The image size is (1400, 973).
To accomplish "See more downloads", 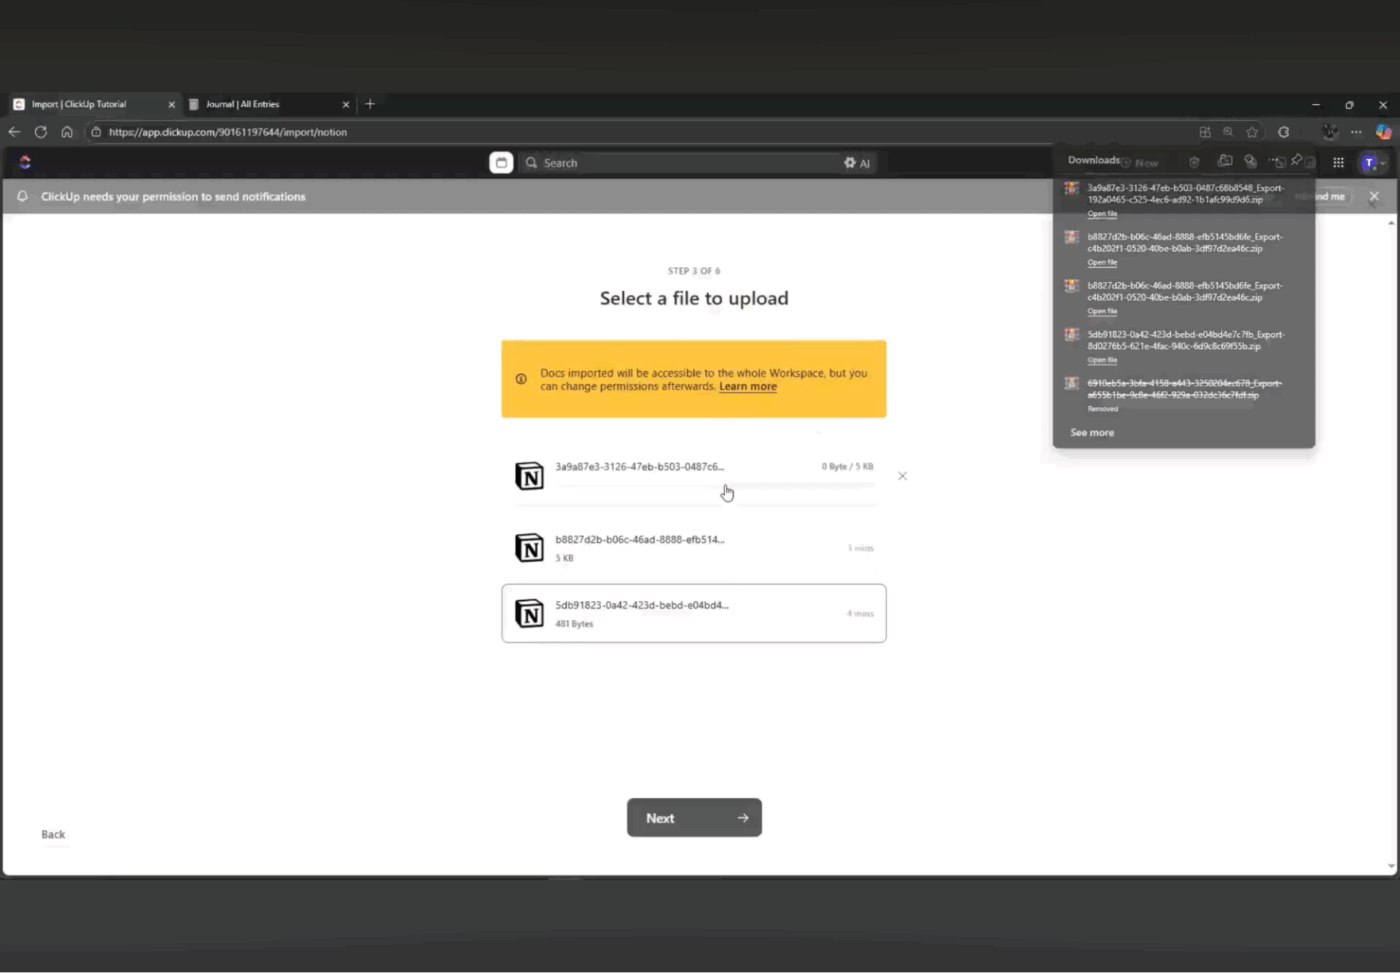I will (1092, 432).
